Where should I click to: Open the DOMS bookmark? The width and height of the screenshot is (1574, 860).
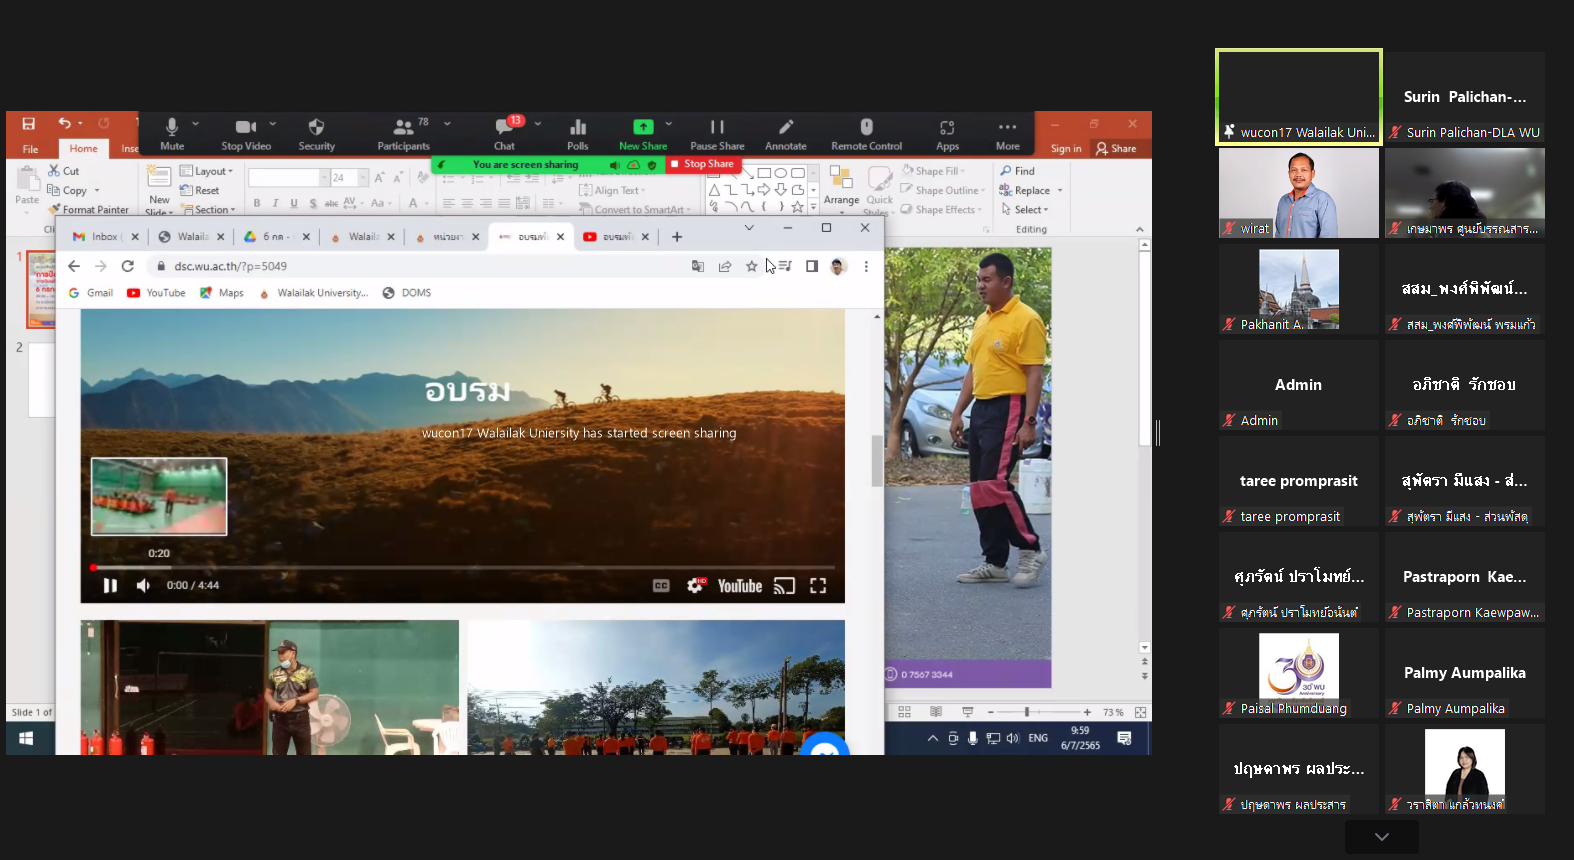pos(407,293)
